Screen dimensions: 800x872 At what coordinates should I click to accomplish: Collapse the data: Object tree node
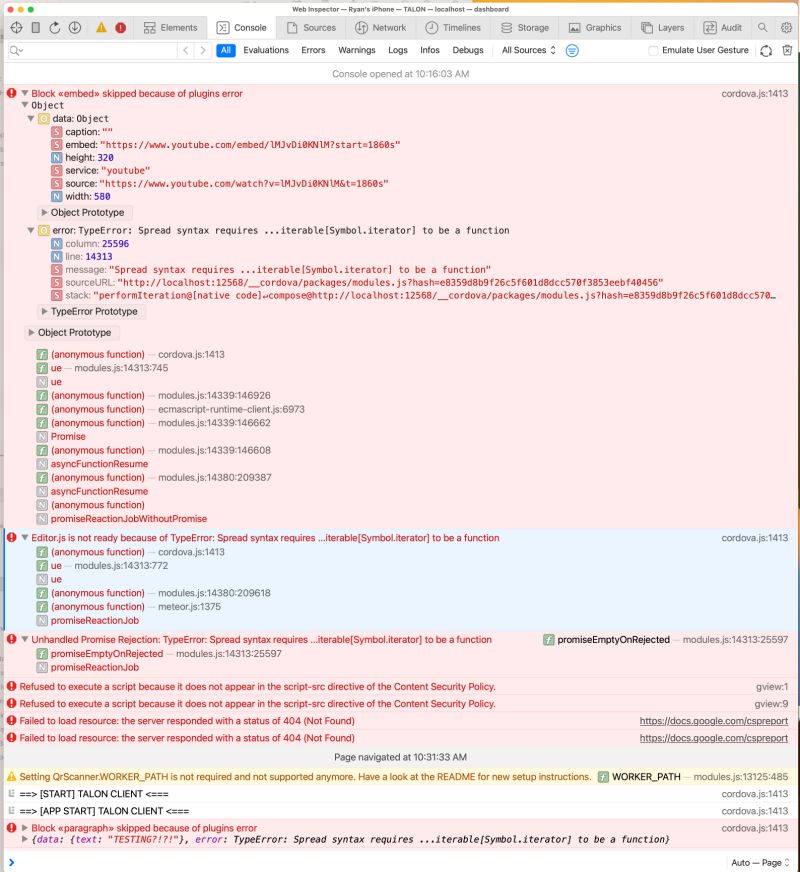click(x=31, y=118)
